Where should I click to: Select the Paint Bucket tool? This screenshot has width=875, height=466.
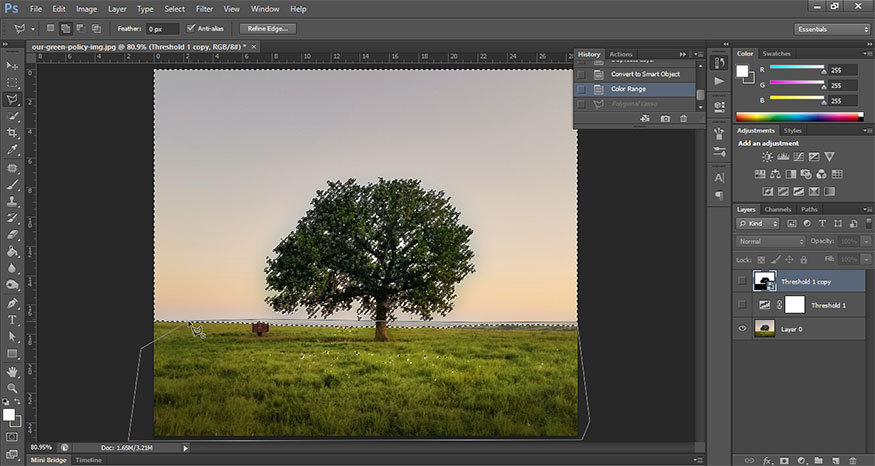pos(13,252)
